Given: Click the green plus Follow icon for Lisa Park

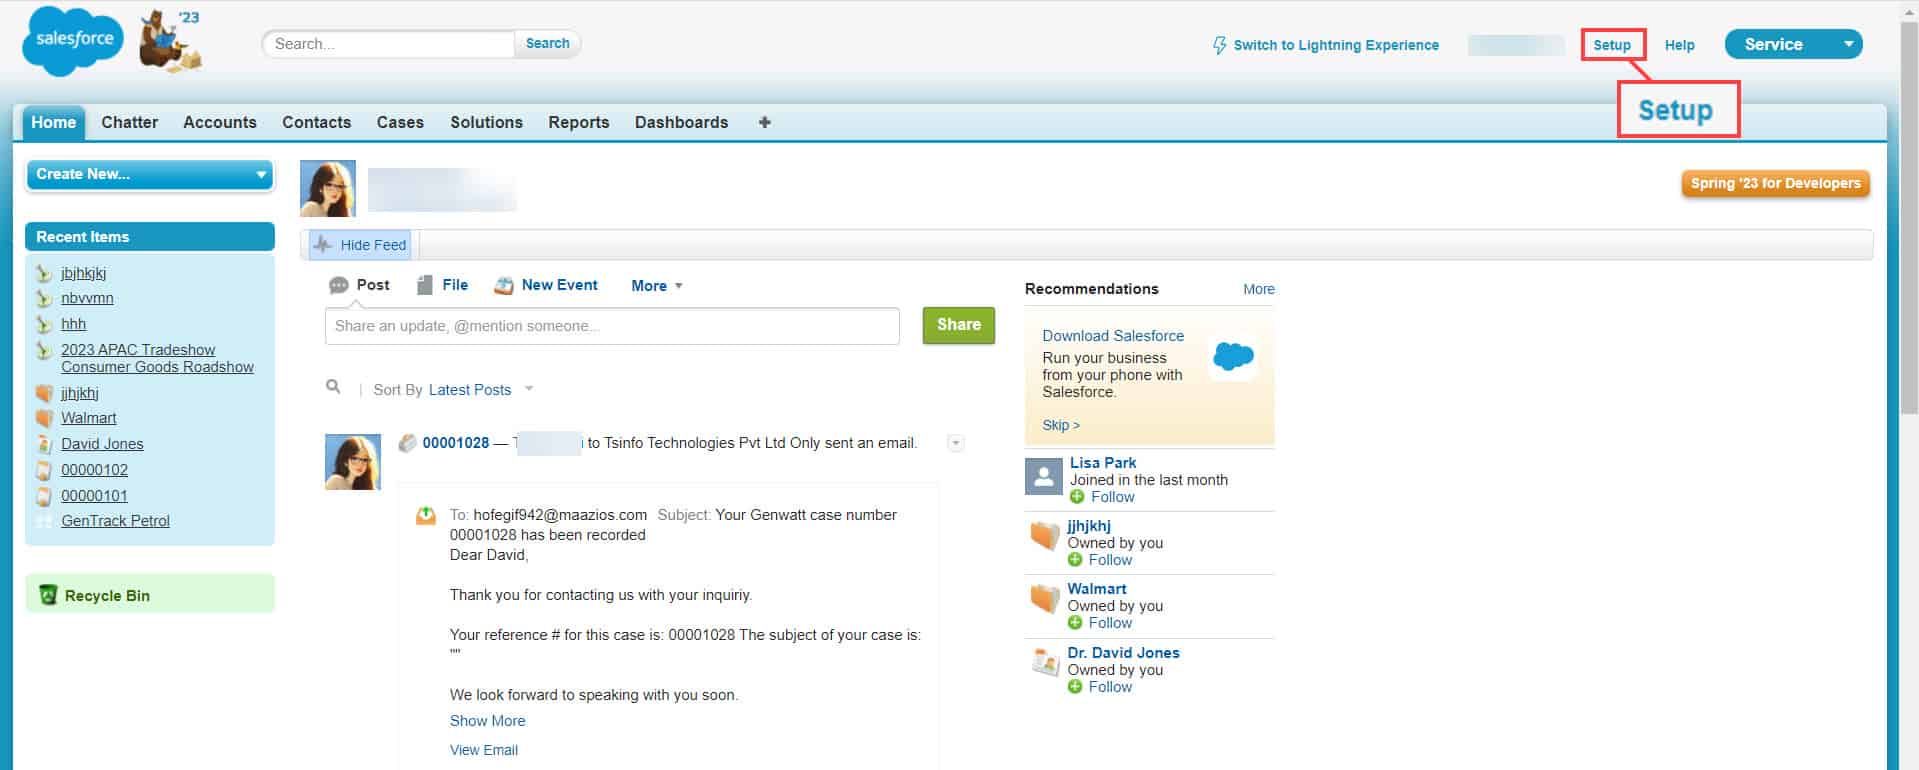Looking at the screenshot, I should tap(1077, 497).
